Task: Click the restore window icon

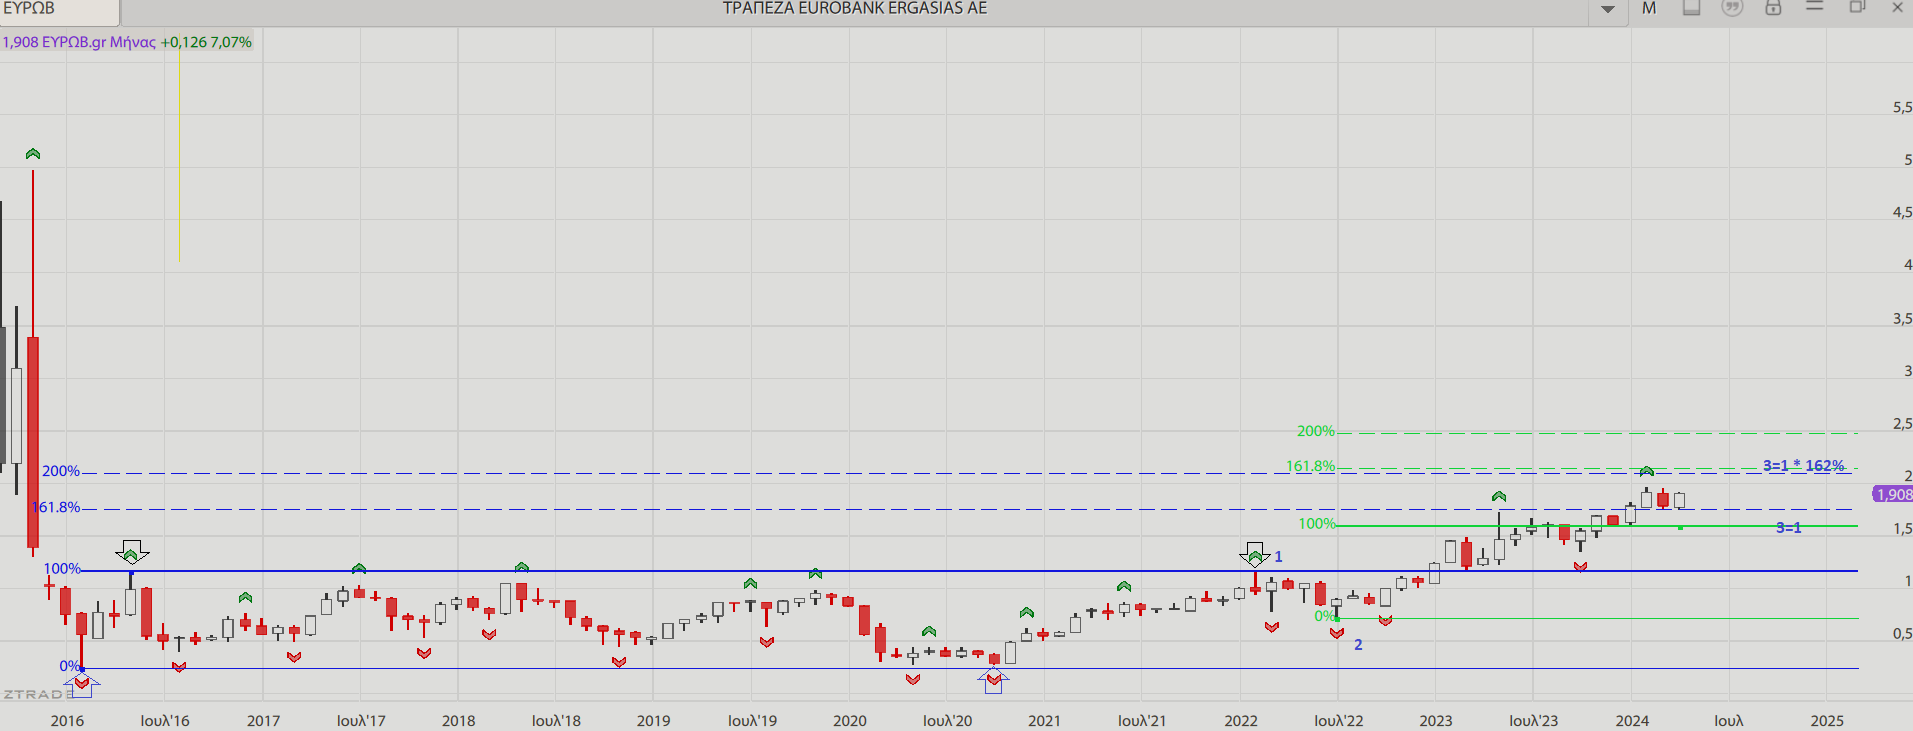Action: 1857,7
